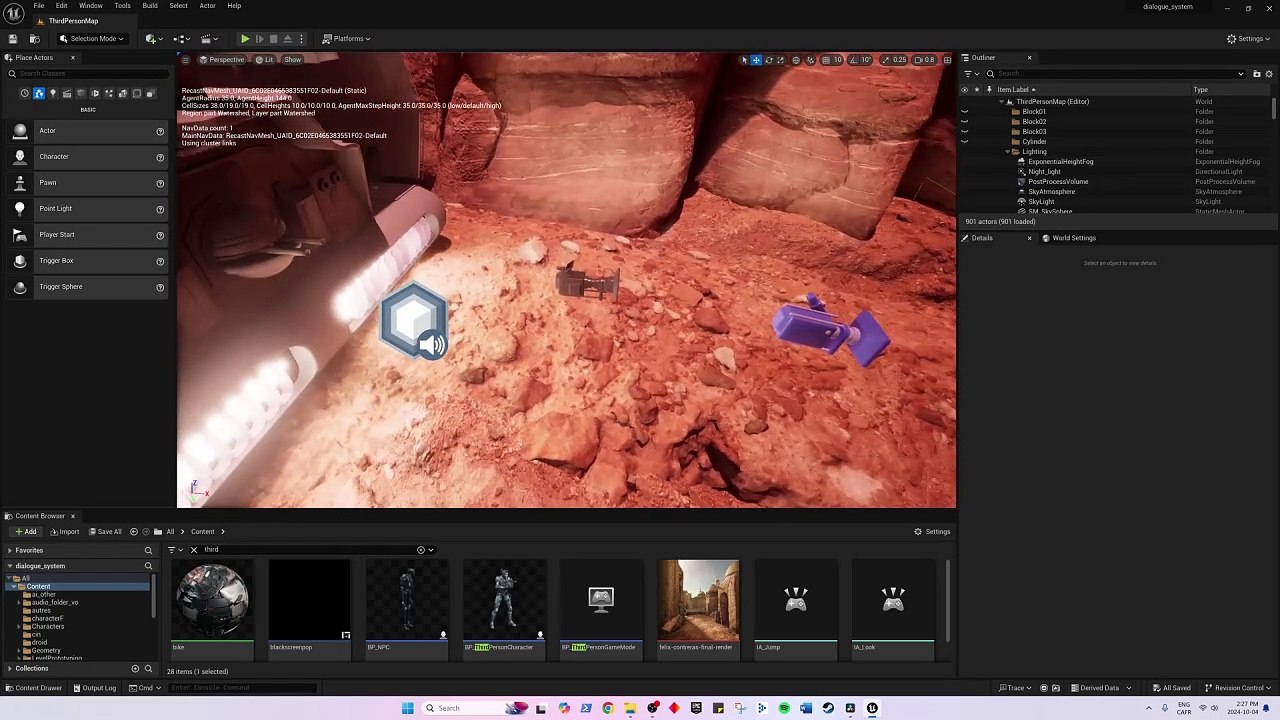Select the bike asset thumbnail

(211, 608)
